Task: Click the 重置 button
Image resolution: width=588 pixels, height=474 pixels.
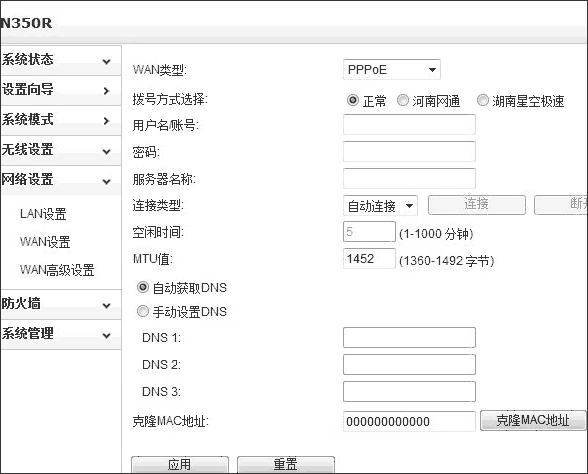Action: (x=286, y=465)
